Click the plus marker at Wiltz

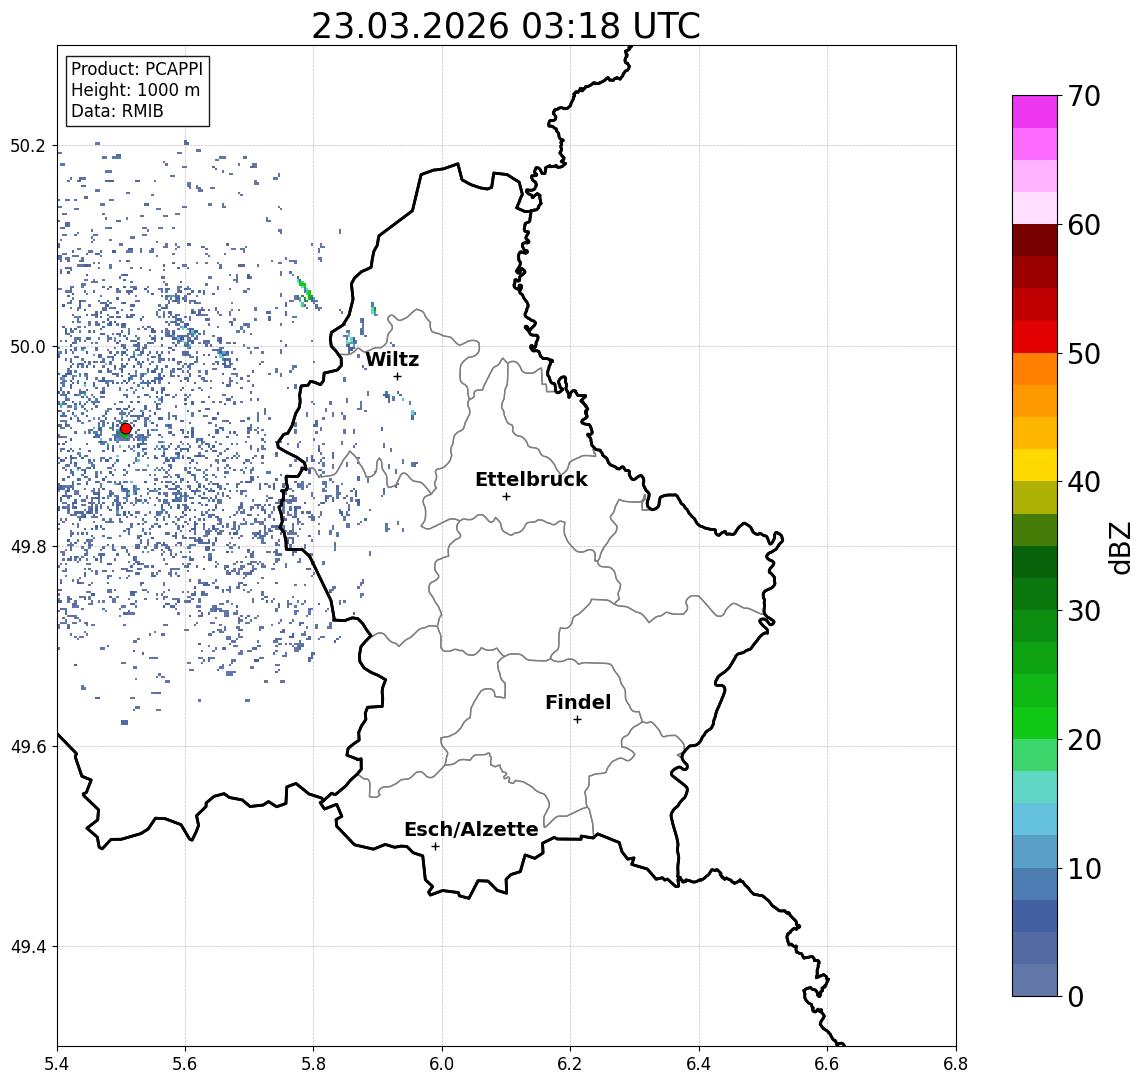(x=397, y=376)
